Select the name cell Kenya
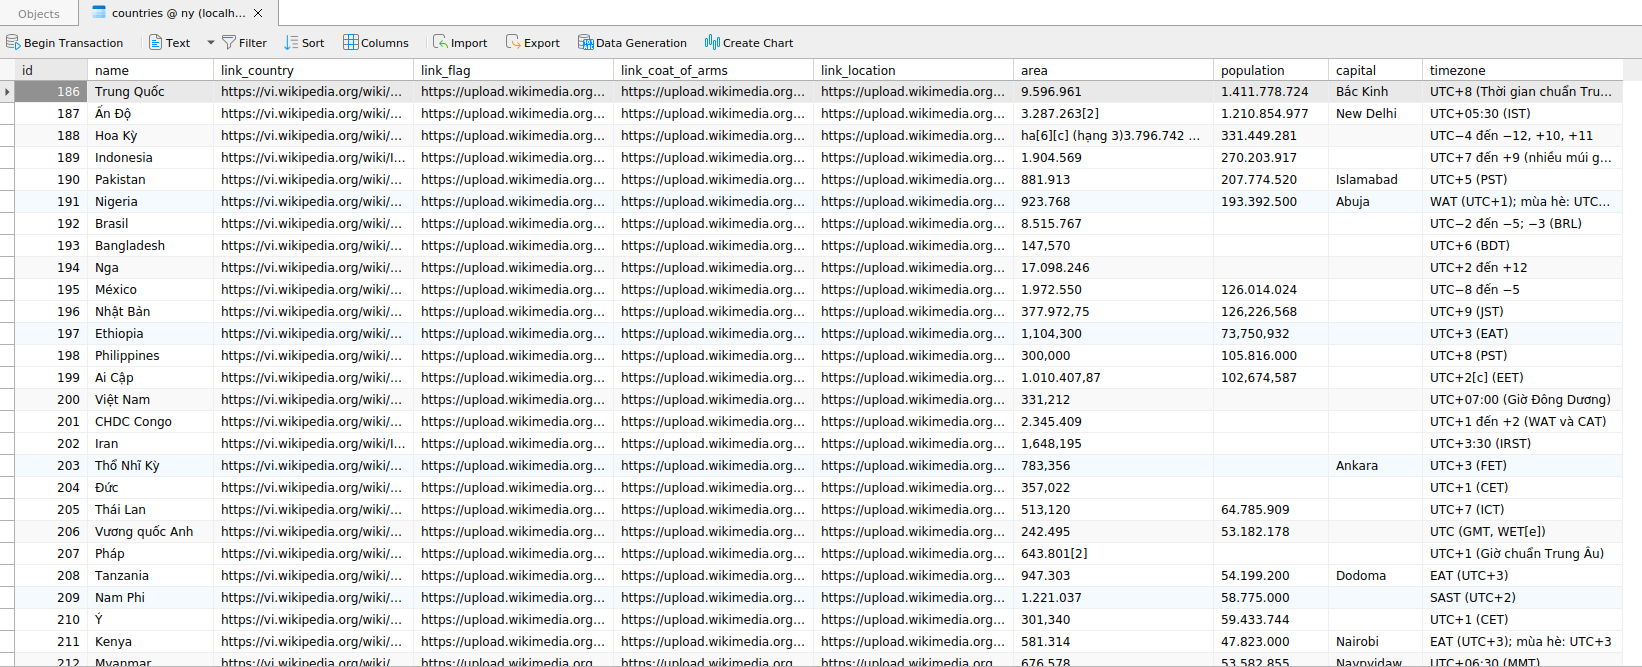The width and height of the screenshot is (1642, 667). (150, 641)
